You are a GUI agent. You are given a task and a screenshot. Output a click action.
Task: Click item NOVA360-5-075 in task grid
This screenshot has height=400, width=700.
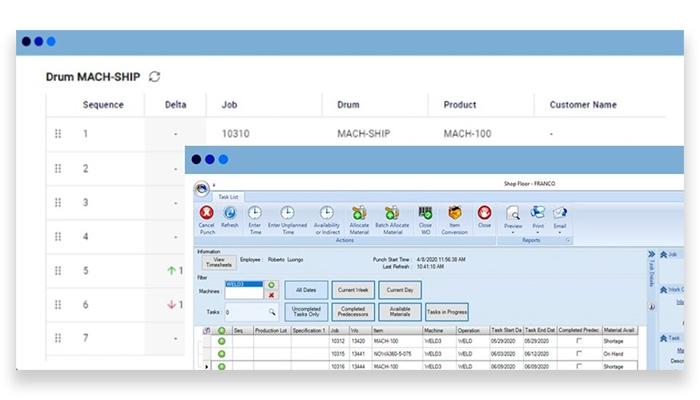(393, 354)
